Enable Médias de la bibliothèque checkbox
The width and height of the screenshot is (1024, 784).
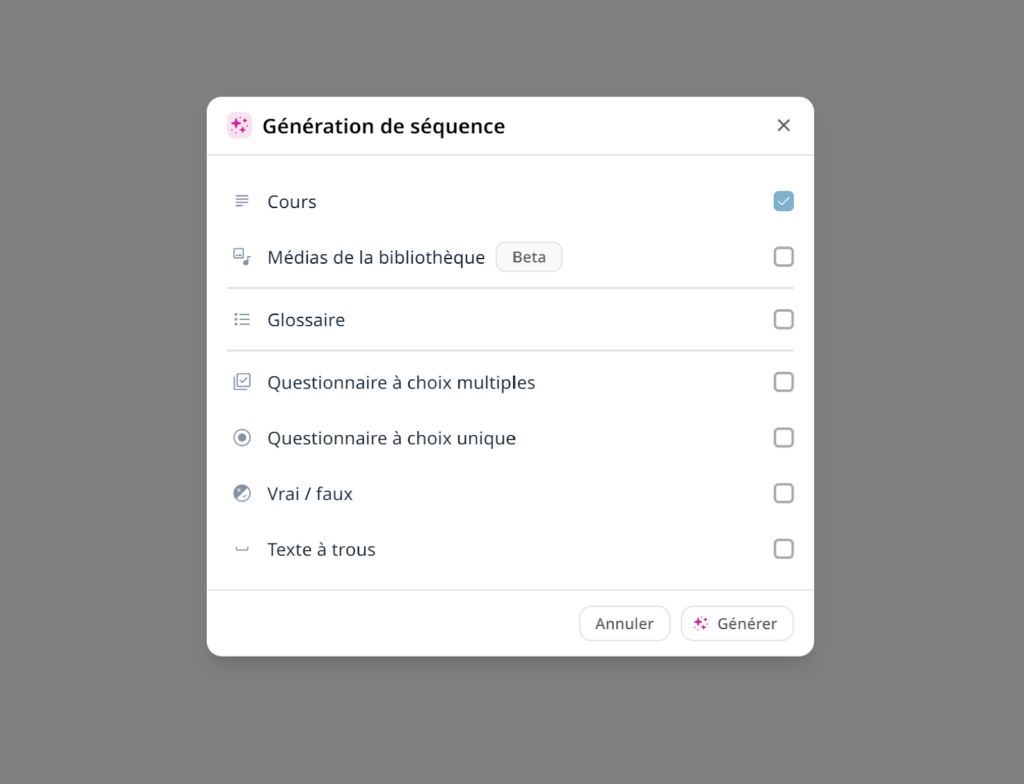pos(783,257)
